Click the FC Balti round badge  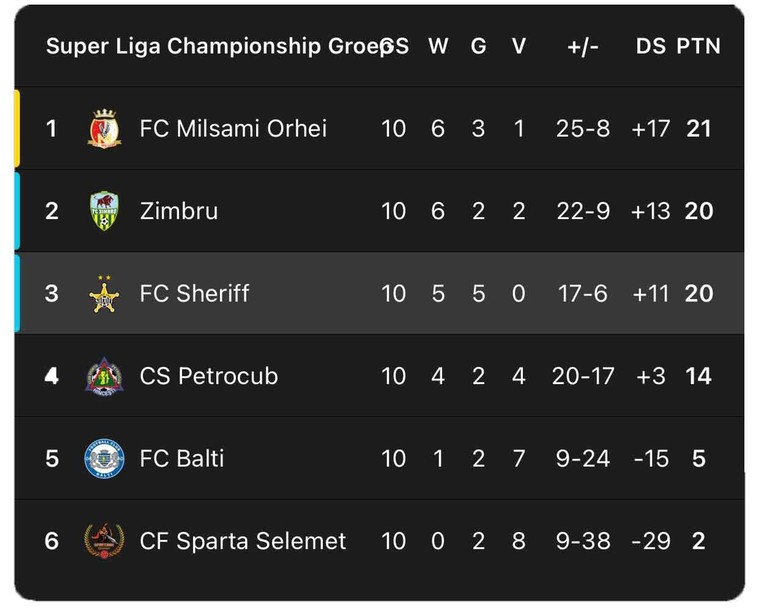(104, 458)
